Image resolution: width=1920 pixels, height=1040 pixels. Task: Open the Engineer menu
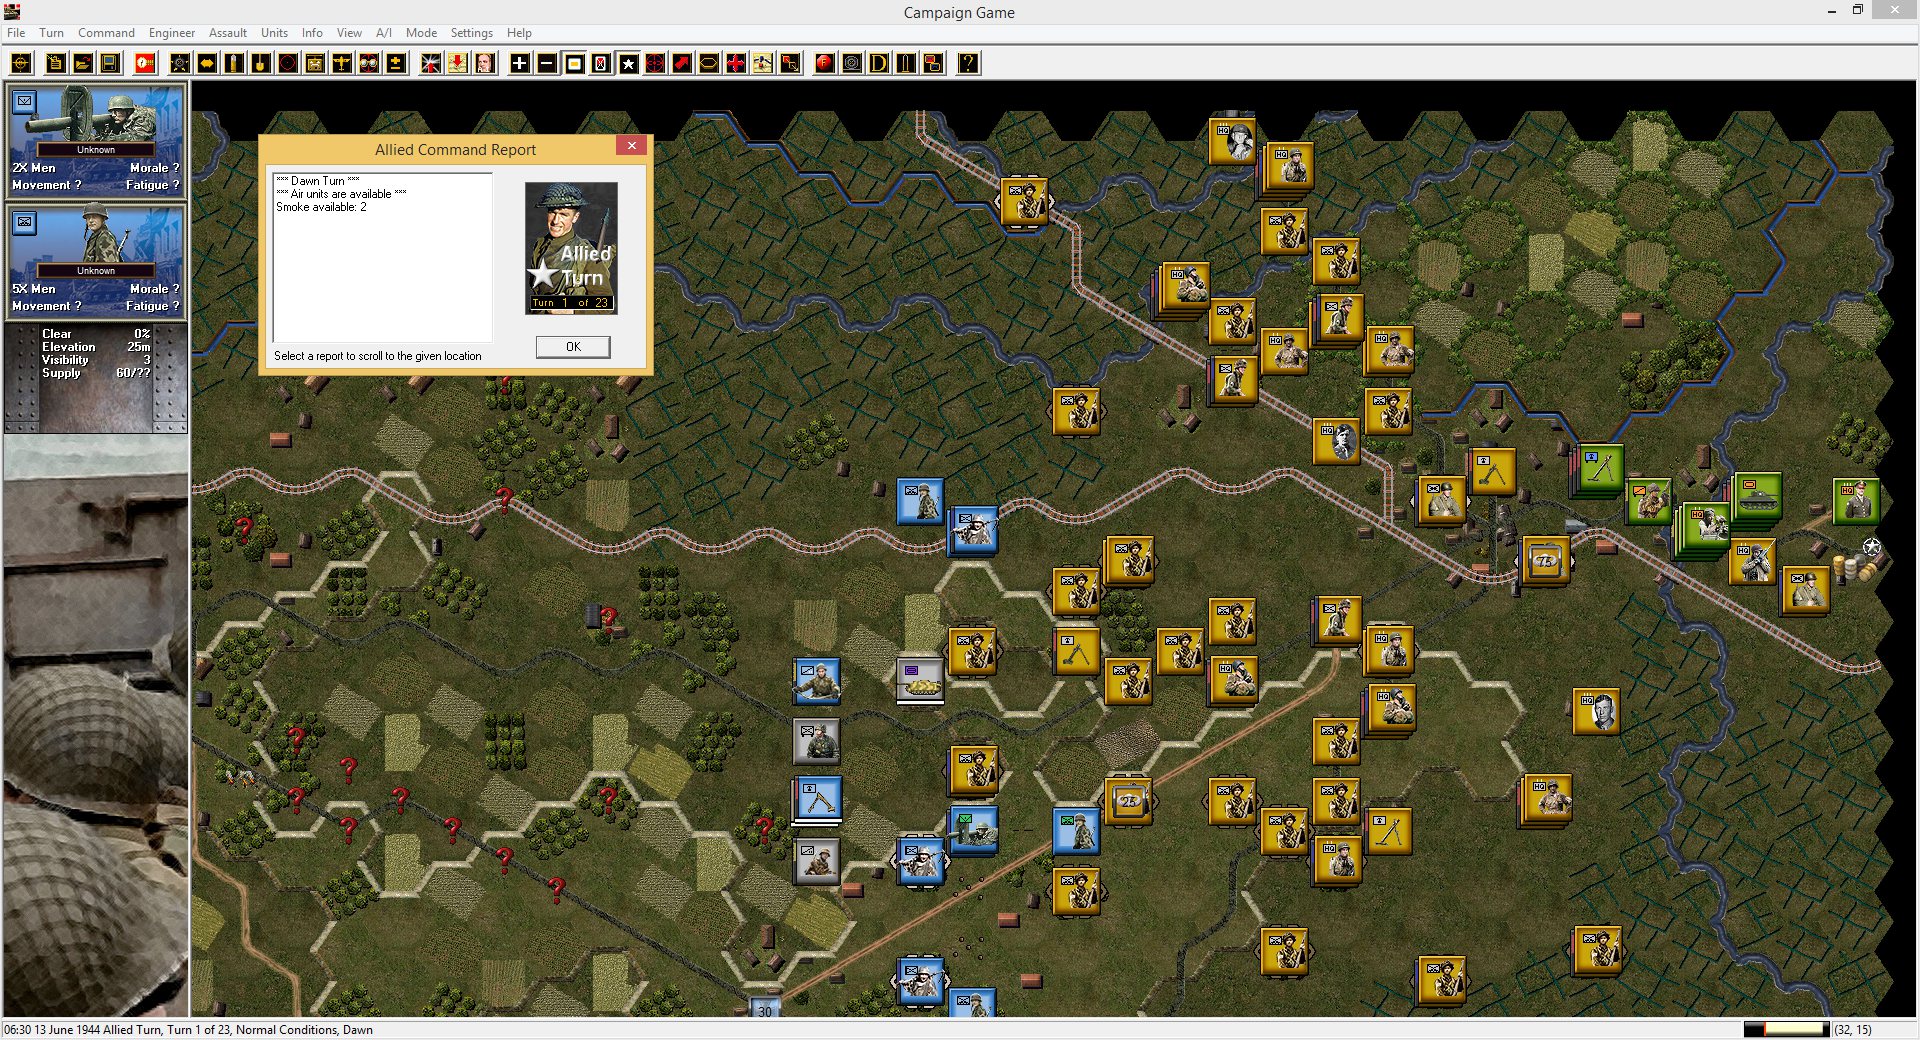(172, 33)
